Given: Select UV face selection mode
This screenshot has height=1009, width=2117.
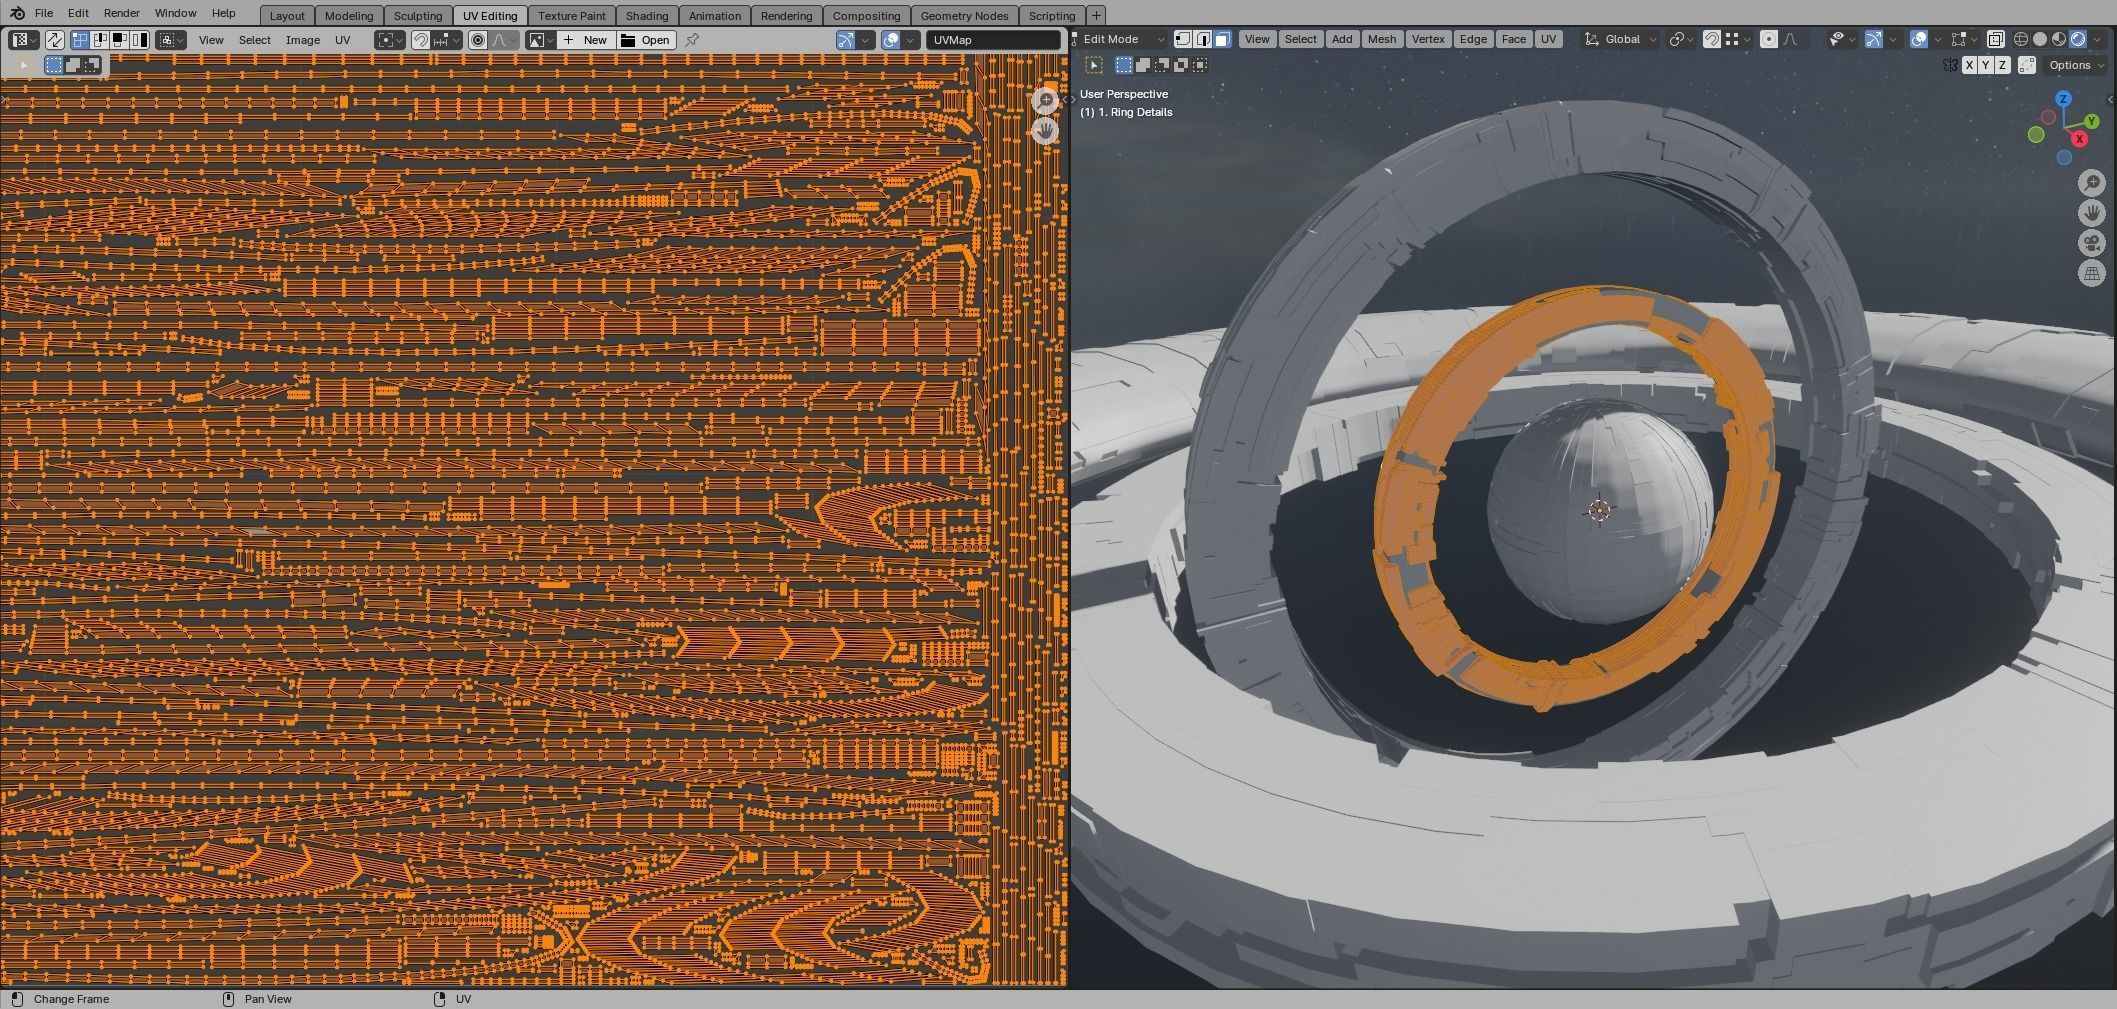Looking at the screenshot, I should click(120, 40).
